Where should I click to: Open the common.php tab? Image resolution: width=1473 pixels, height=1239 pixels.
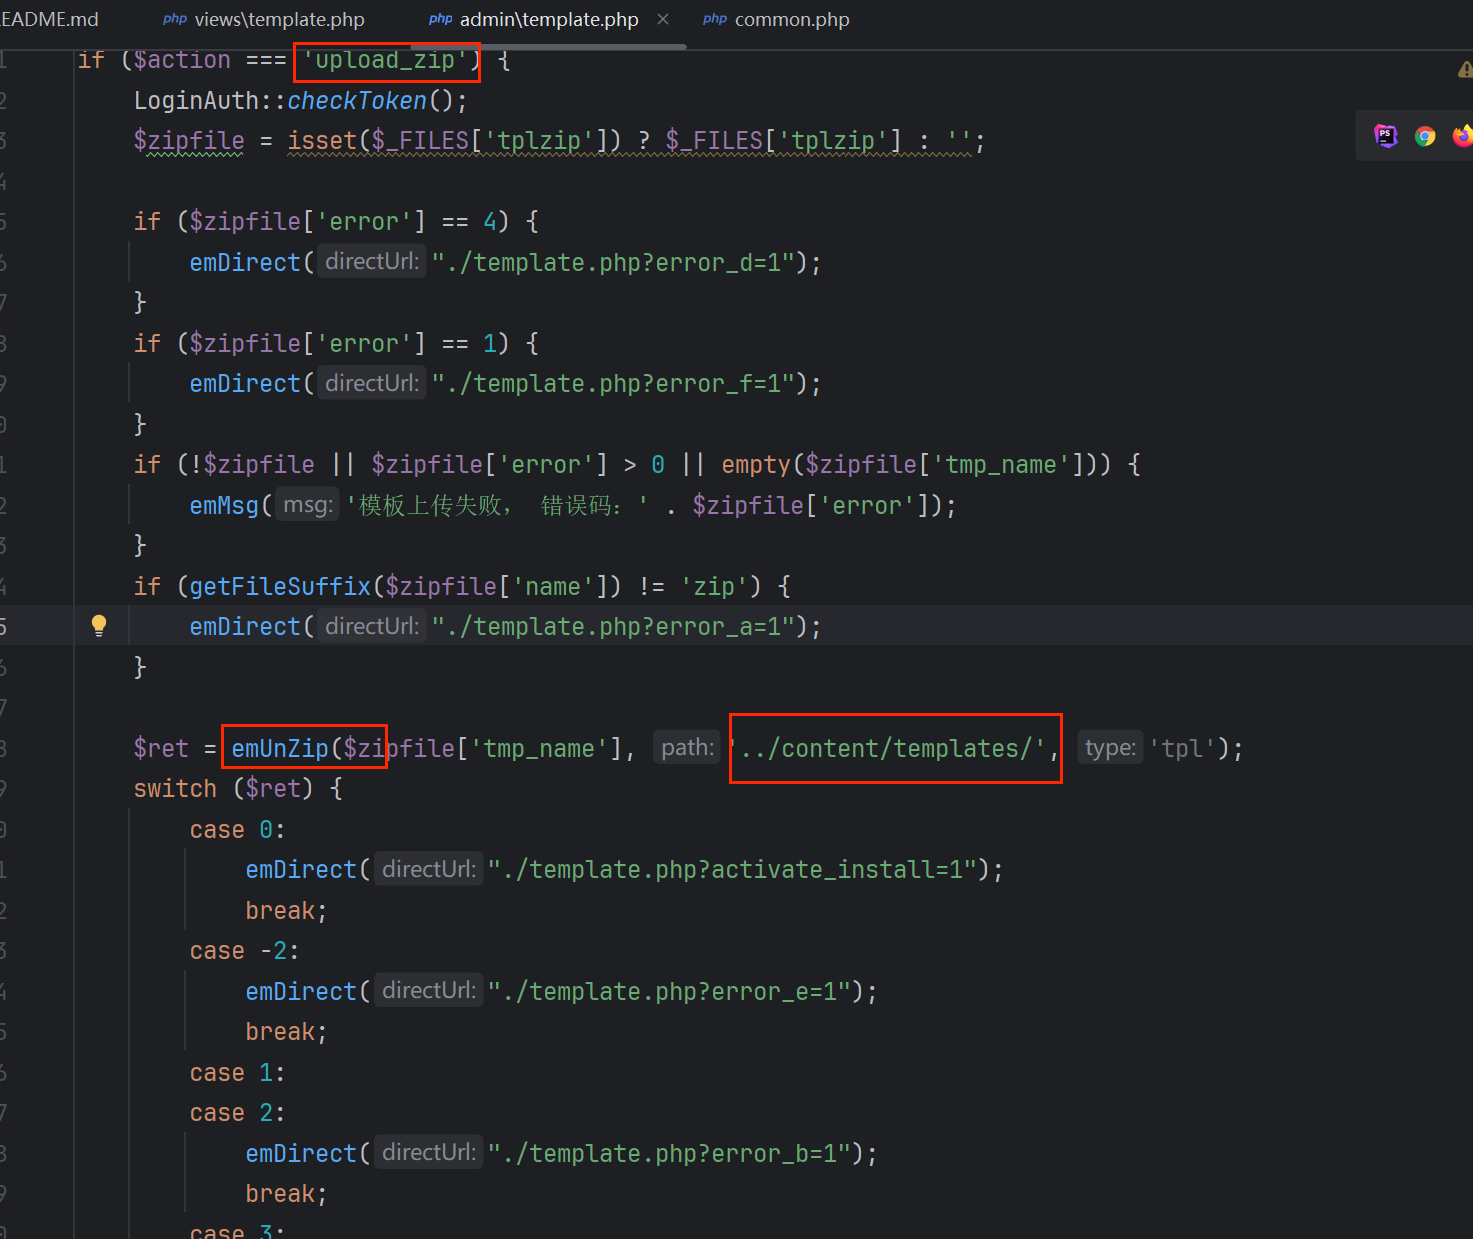791,20
